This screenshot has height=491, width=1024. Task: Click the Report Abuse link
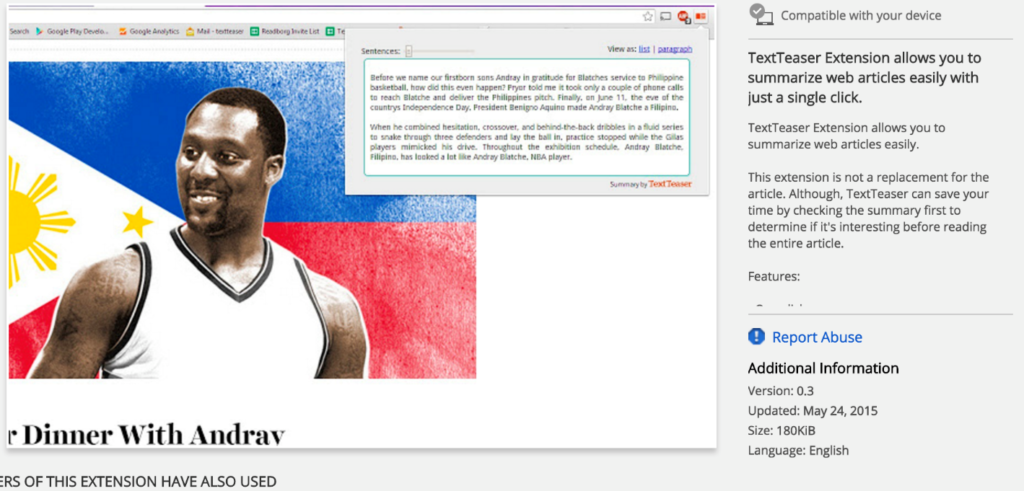(816, 337)
